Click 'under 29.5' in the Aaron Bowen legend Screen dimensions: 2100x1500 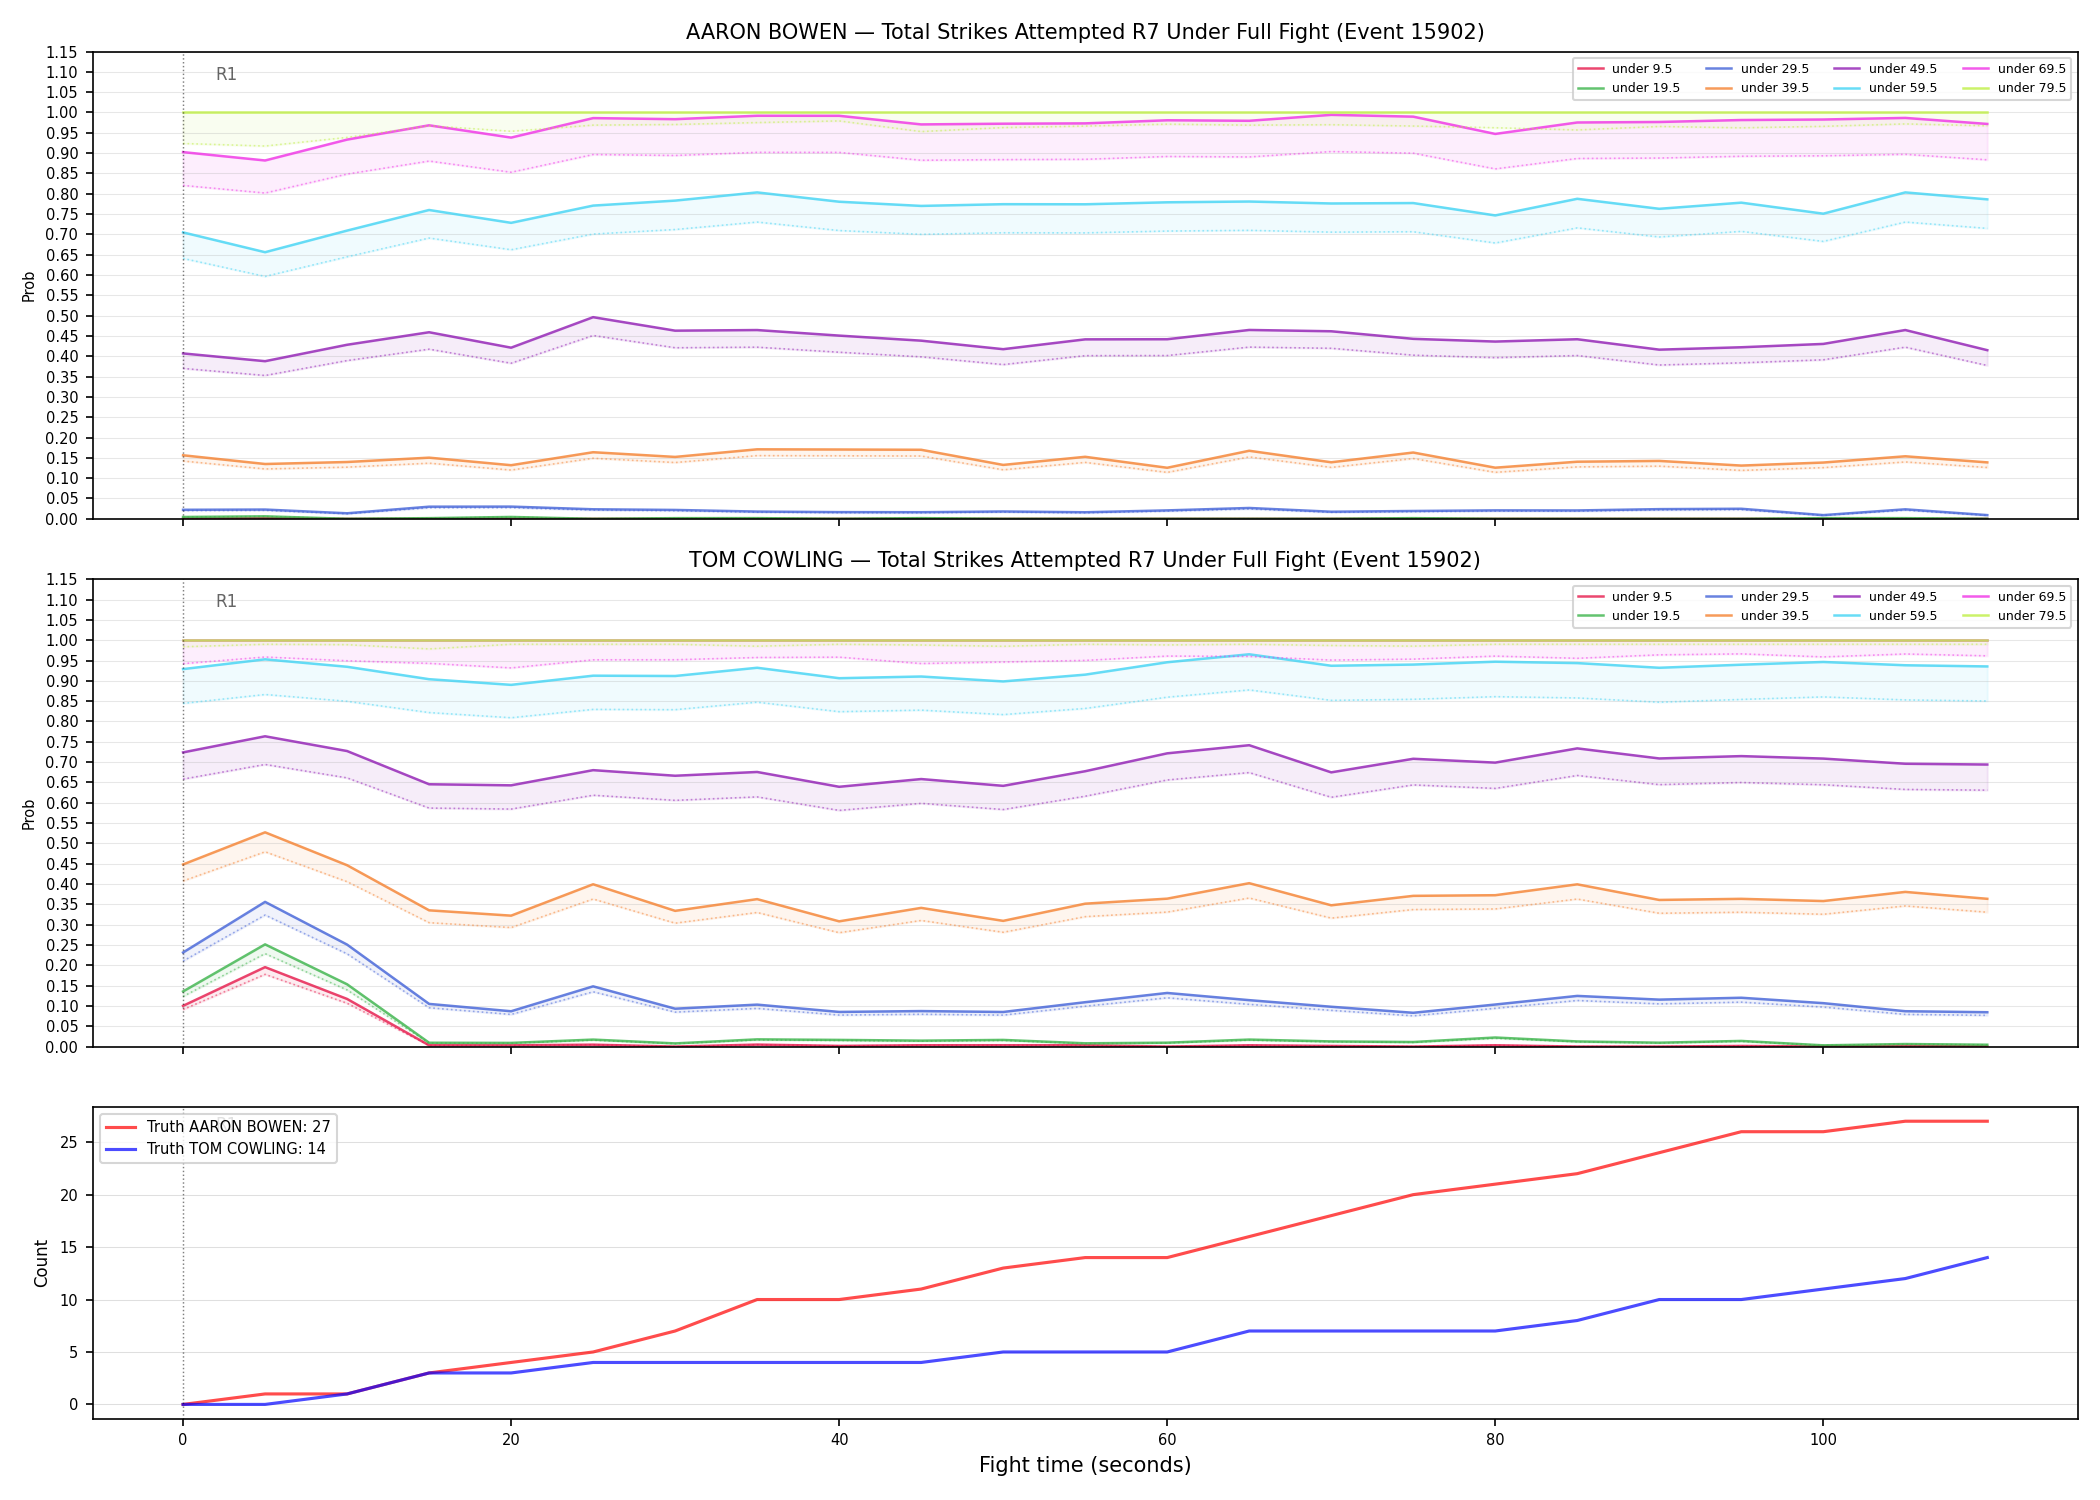tap(1774, 69)
